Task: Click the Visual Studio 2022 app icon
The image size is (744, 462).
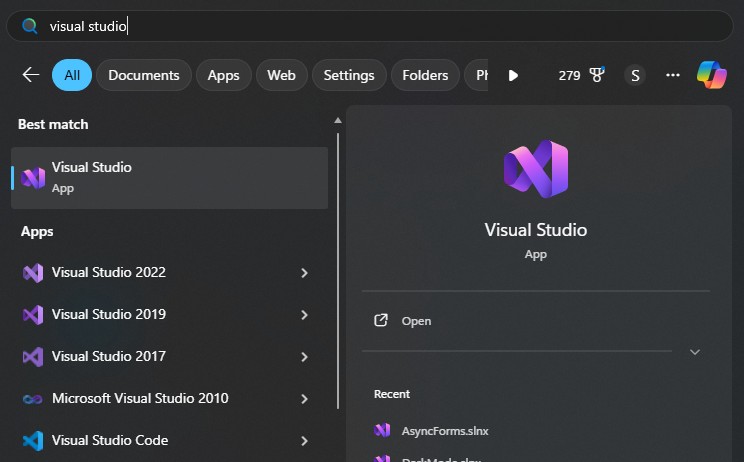Action: point(33,272)
